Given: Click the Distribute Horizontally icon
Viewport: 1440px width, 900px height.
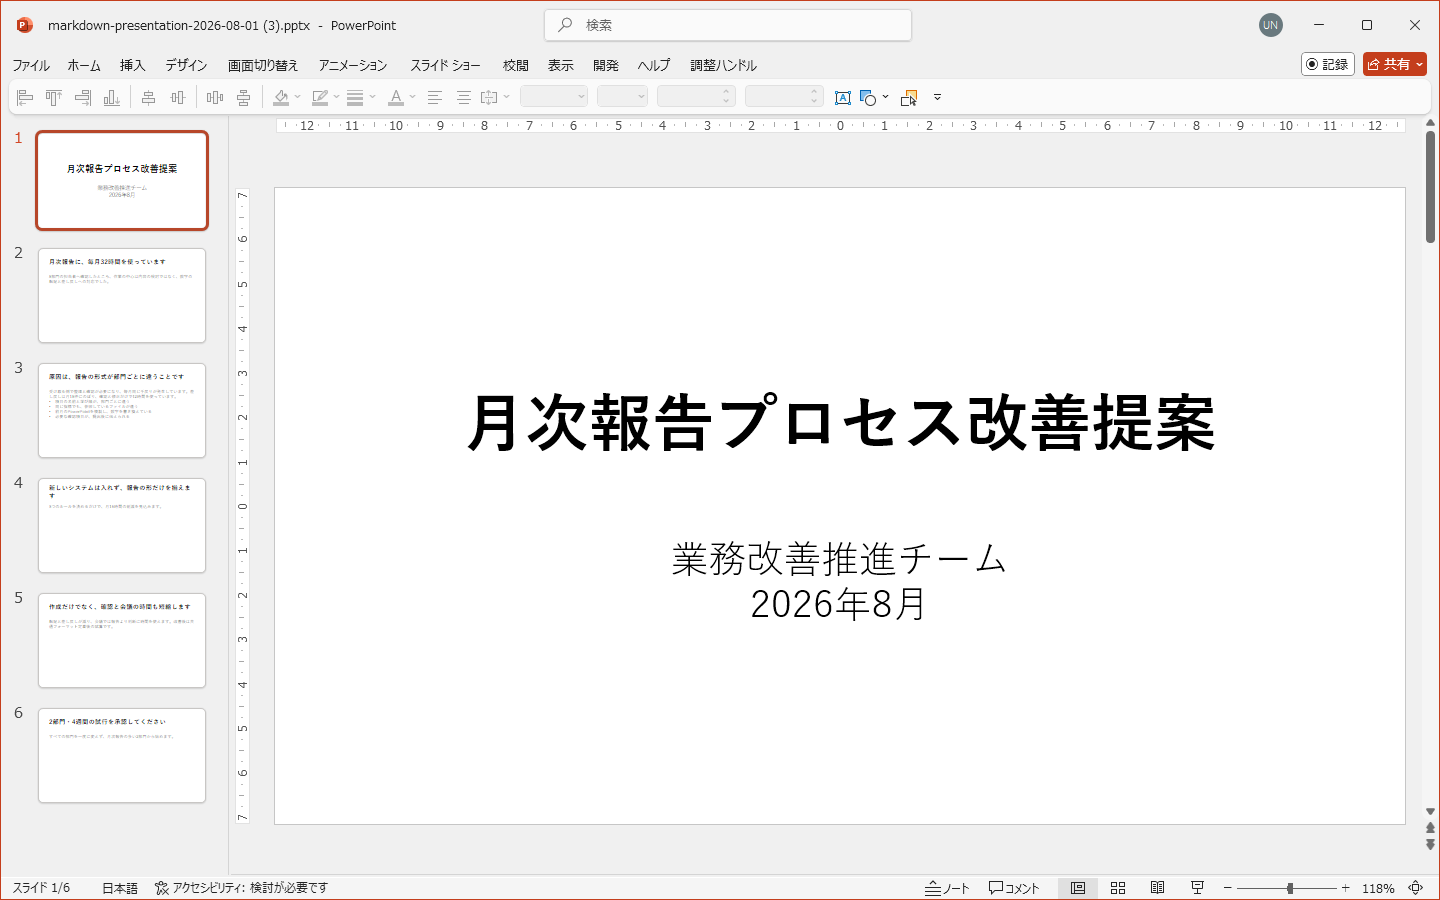Looking at the screenshot, I should [x=215, y=97].
